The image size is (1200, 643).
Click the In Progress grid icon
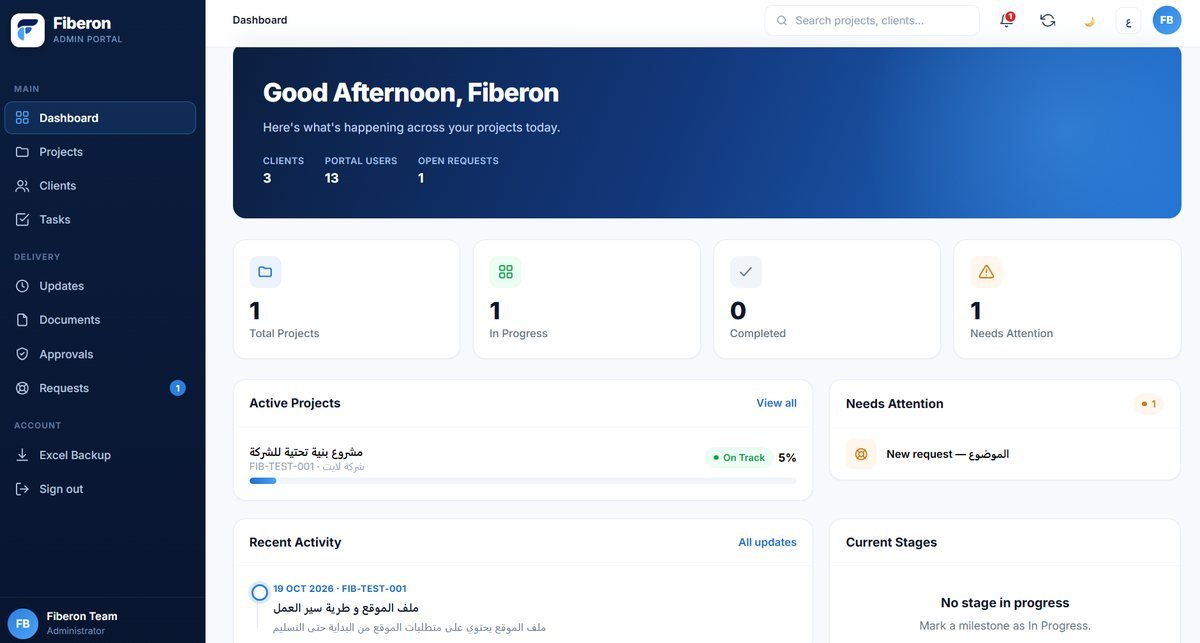pyautogui.click(x=505, y=272)
